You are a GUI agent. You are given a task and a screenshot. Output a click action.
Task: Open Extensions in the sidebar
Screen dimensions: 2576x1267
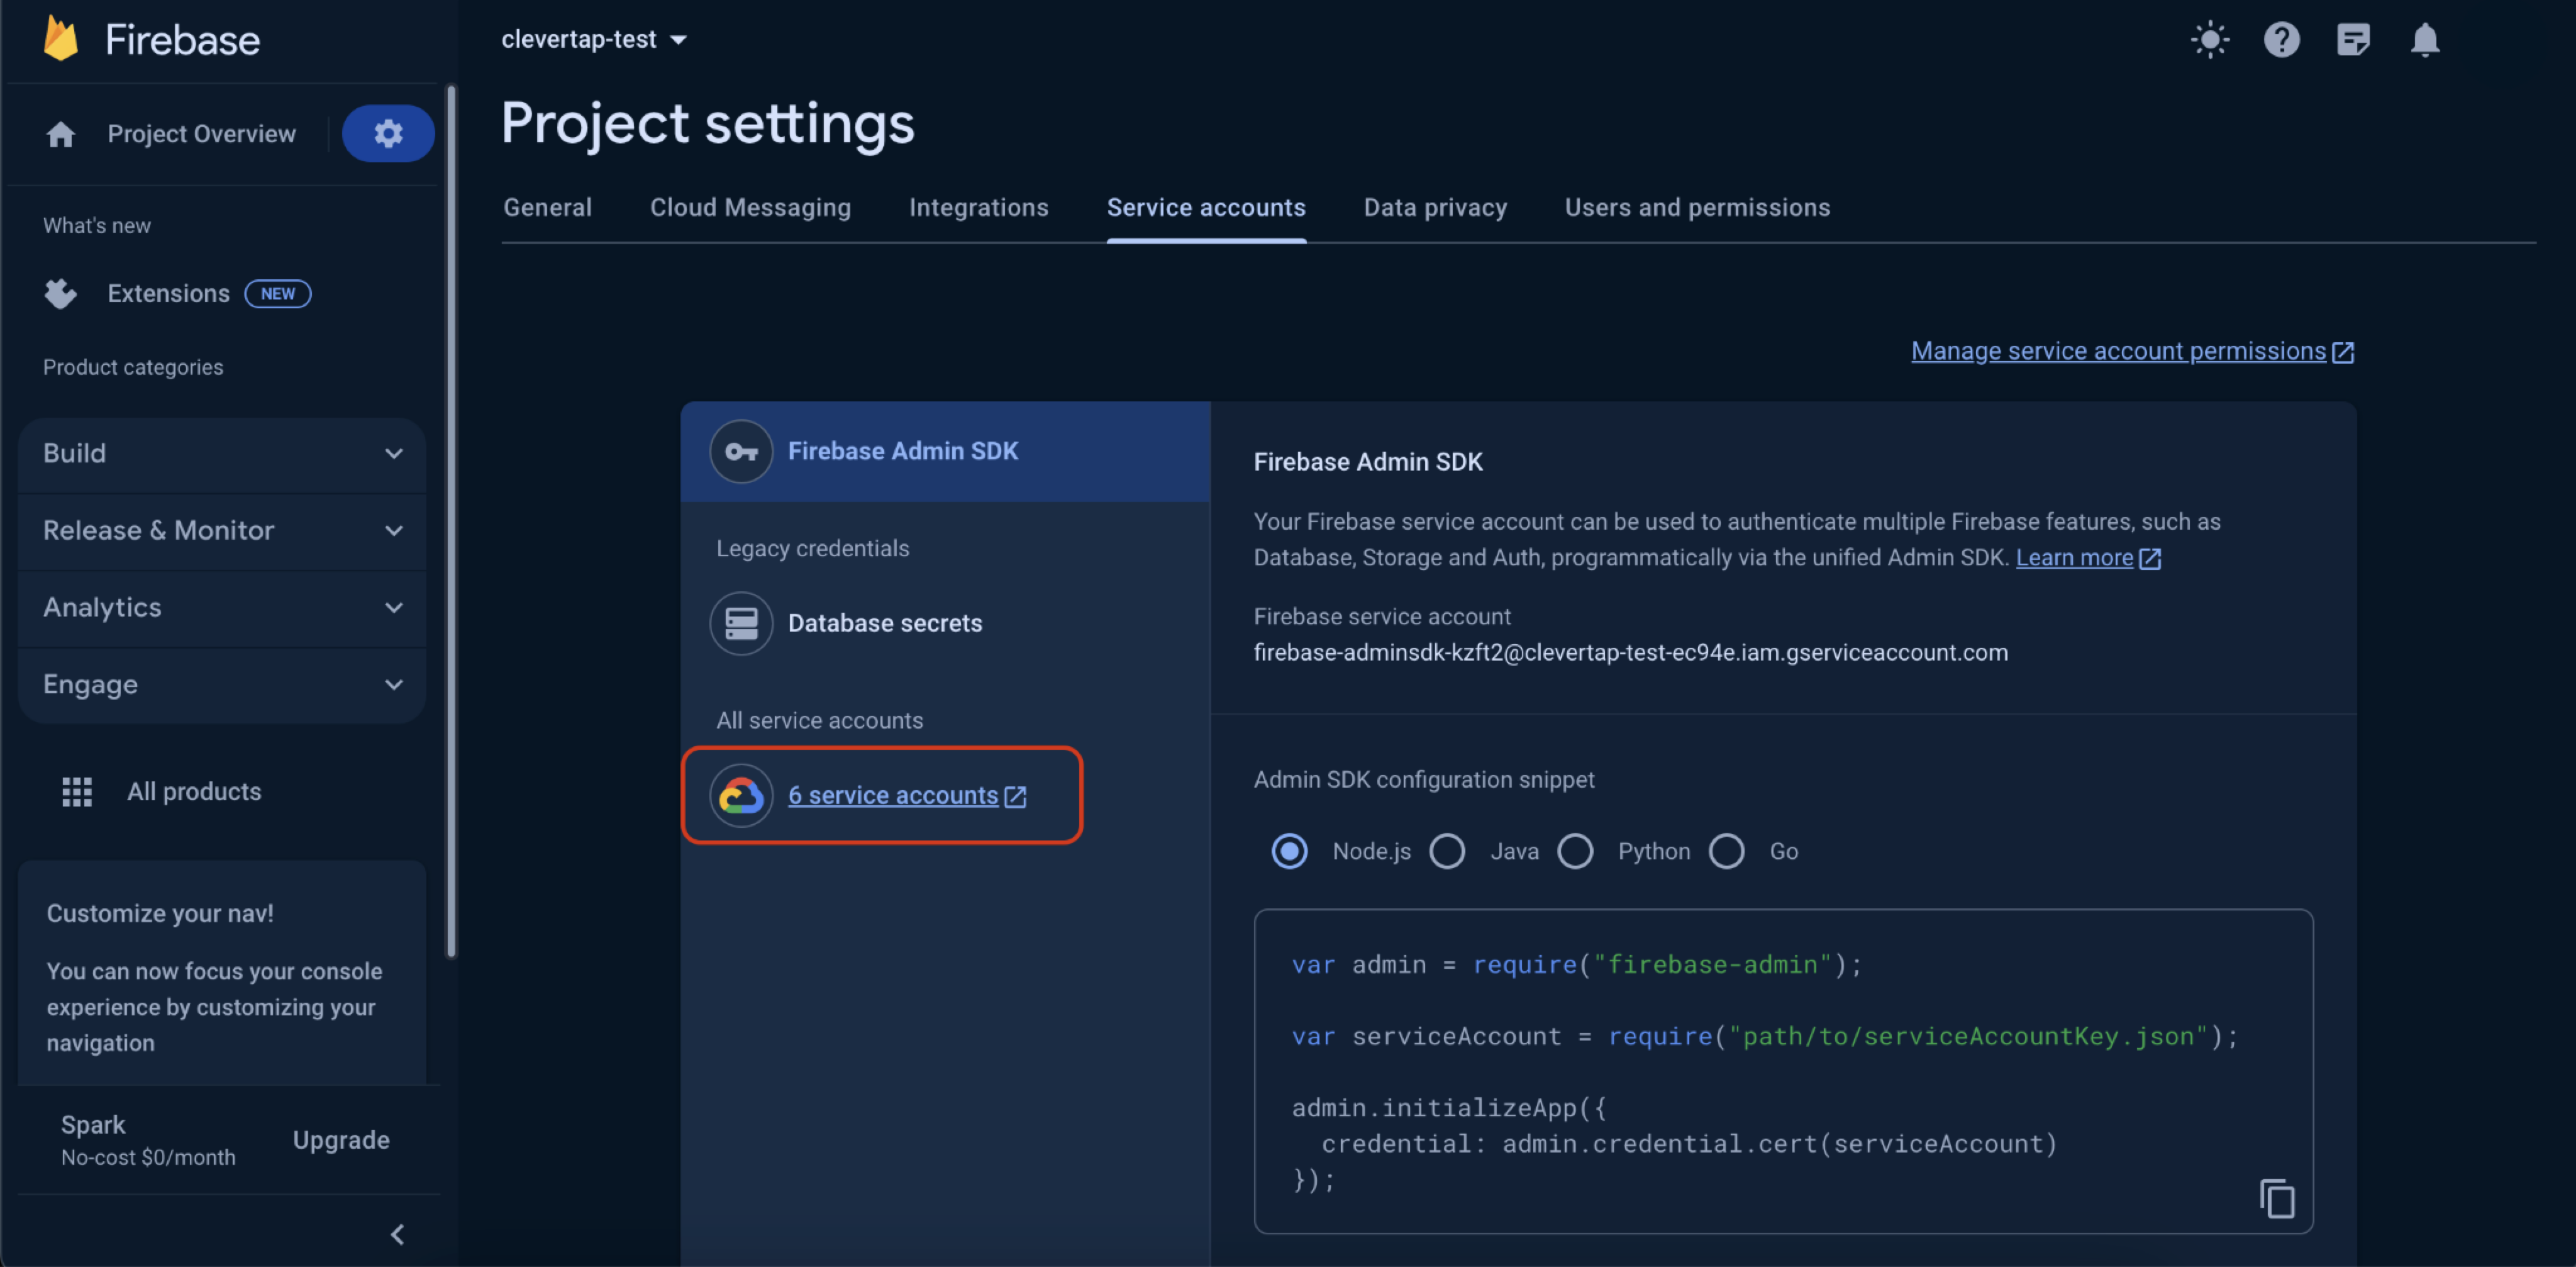(168, 293)
